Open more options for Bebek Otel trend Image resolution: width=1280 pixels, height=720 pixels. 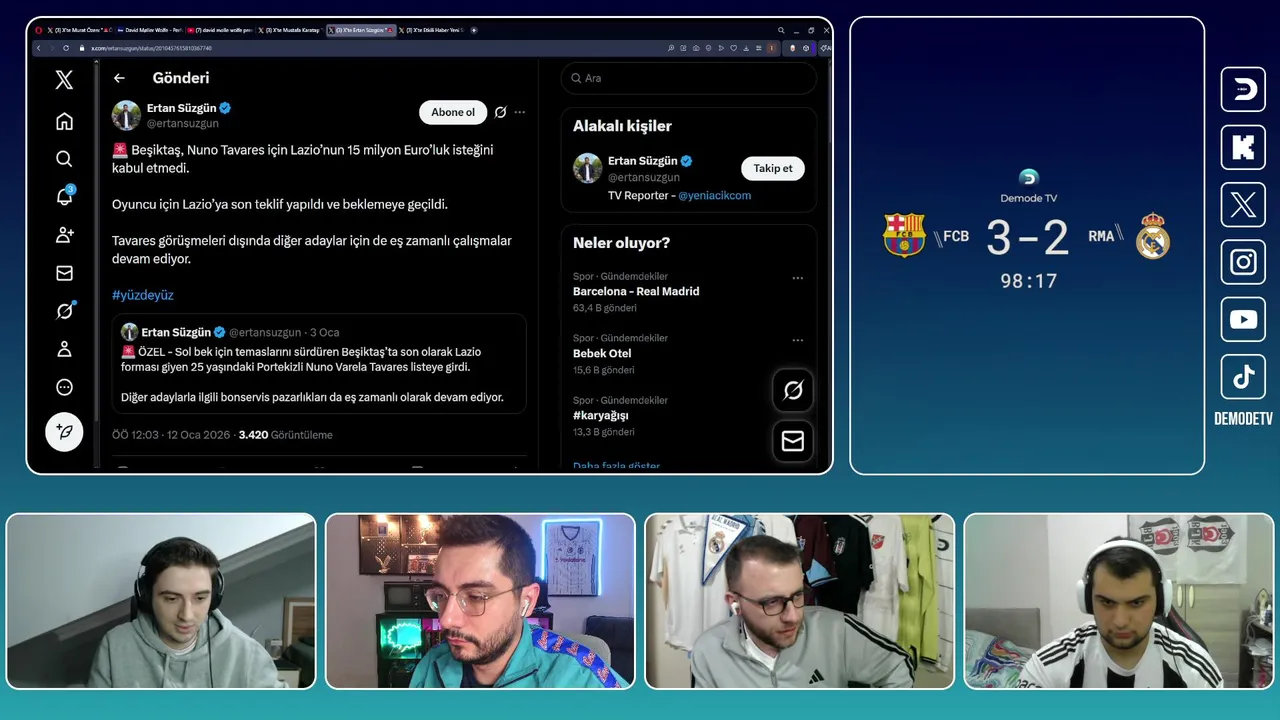click(797, 340)
